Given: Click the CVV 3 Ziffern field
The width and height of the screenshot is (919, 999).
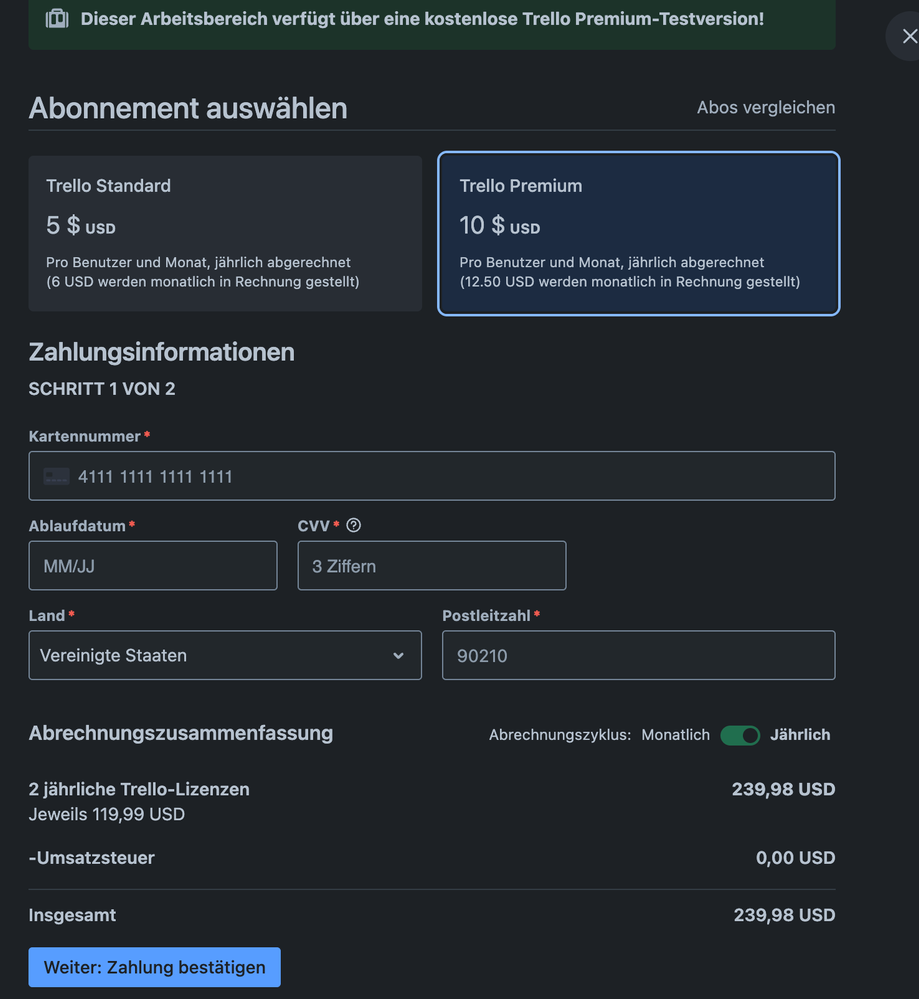Looking at the screenshot, I should coord(431,566).
